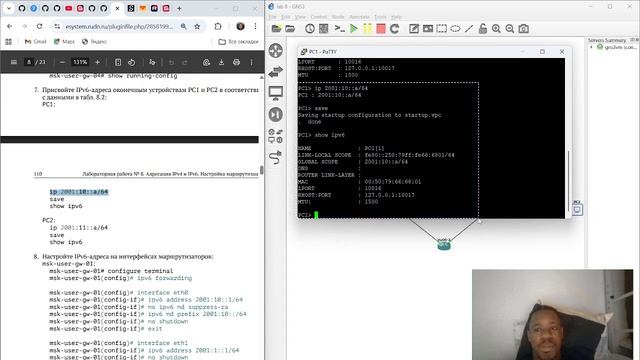Viewport: 640px width, 360px height.
Task: Download the PDF file
Action: coord(221,62)
